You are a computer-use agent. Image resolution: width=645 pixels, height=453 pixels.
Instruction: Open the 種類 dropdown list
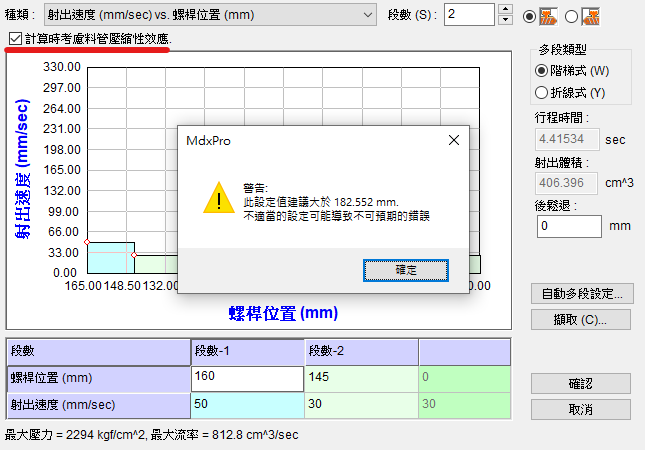pyautogui.click(x=367, y=14)
